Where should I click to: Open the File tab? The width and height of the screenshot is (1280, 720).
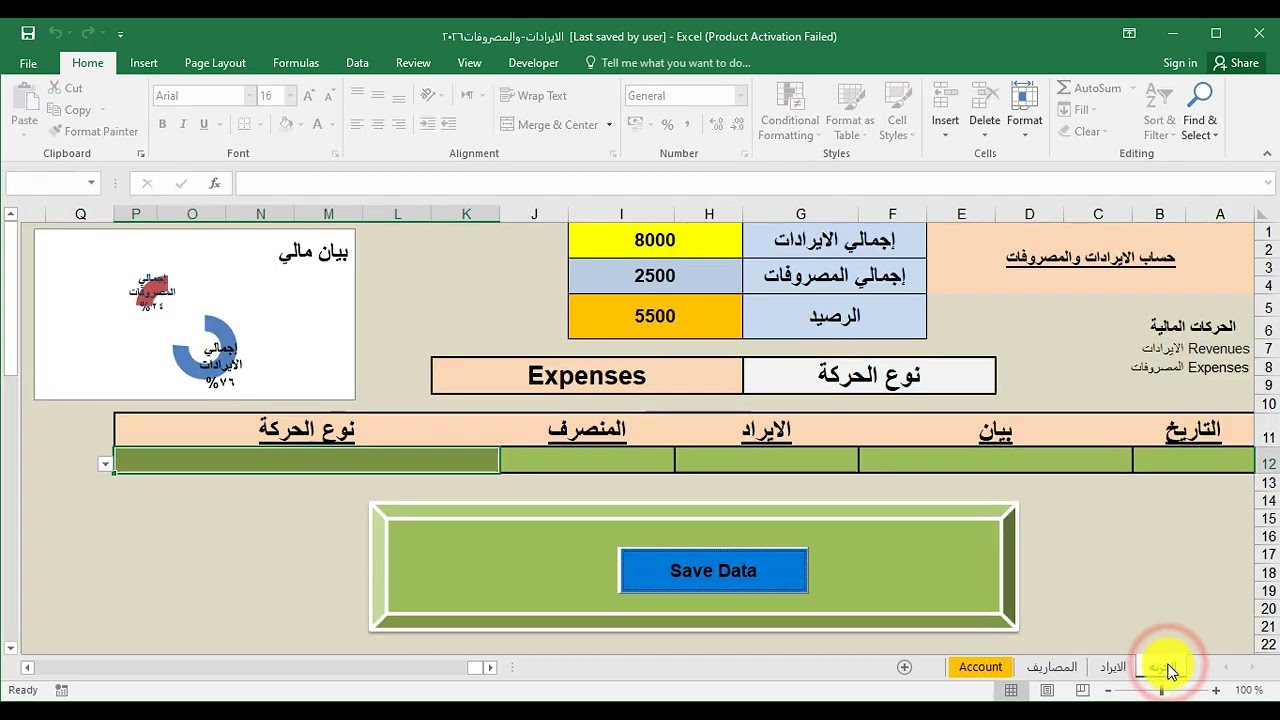click(28, 63)
